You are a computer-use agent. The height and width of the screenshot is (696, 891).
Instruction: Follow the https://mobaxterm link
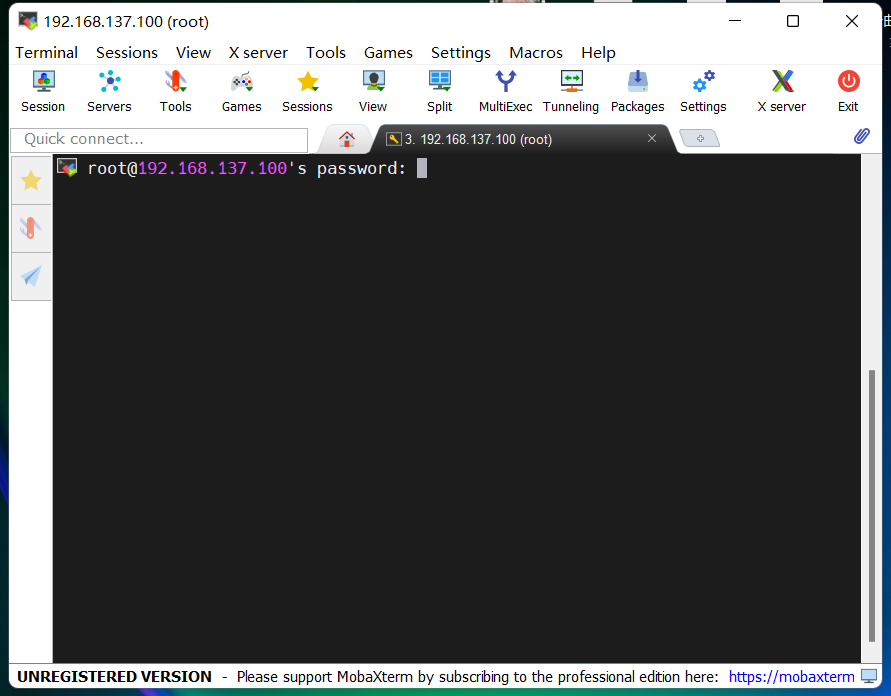pos(791,677)
